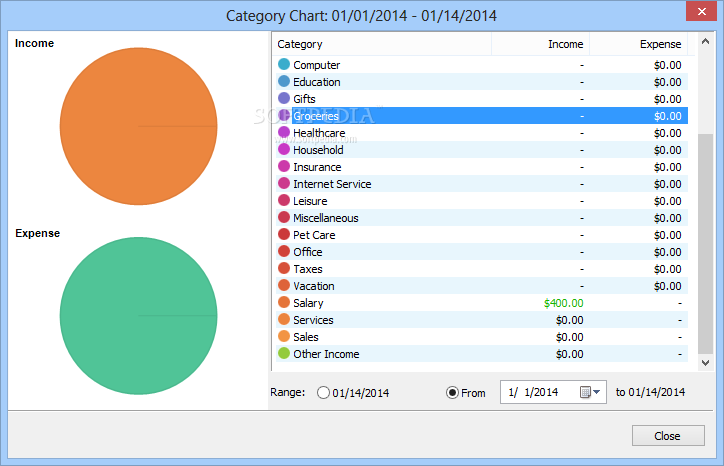Click the scrollbar up arrow
This screenshot has width=724, height=466.
705,42
